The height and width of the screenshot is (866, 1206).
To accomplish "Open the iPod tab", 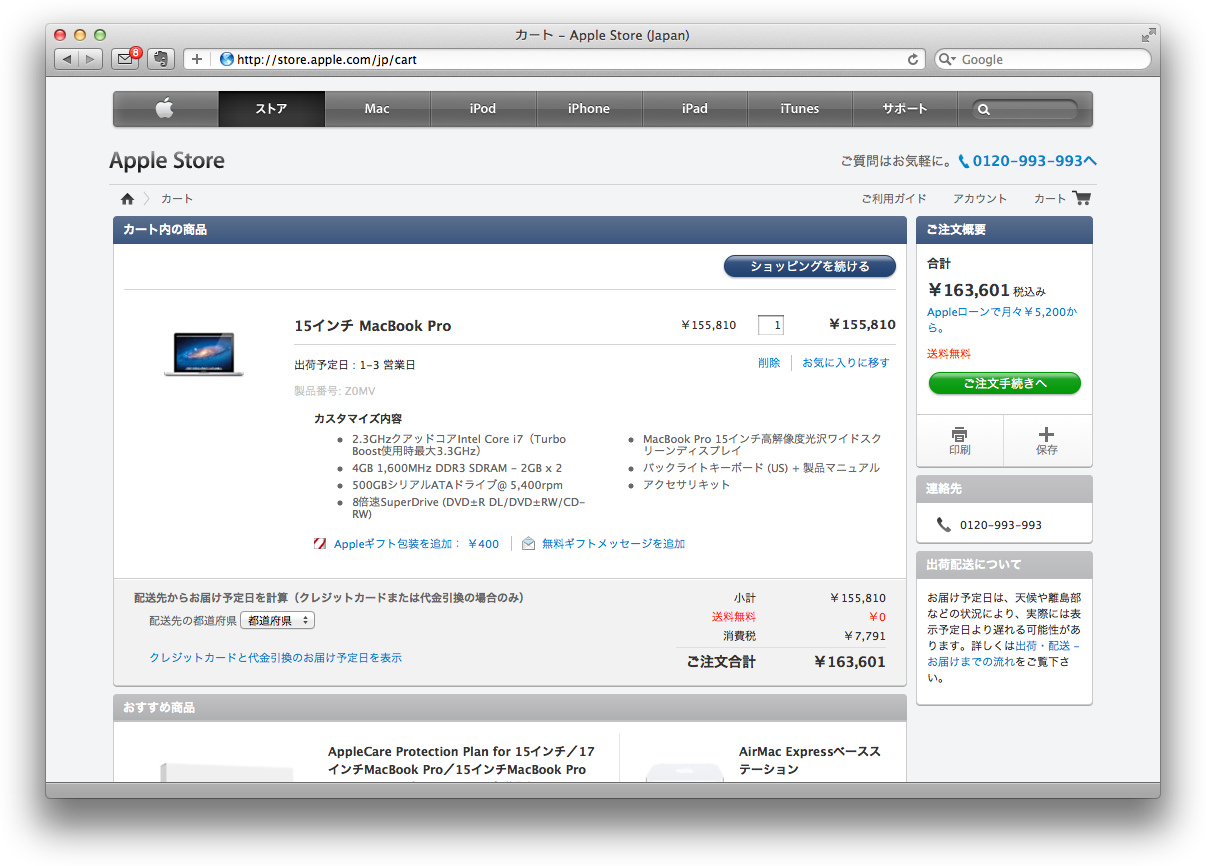I will [x=483, y=109].
